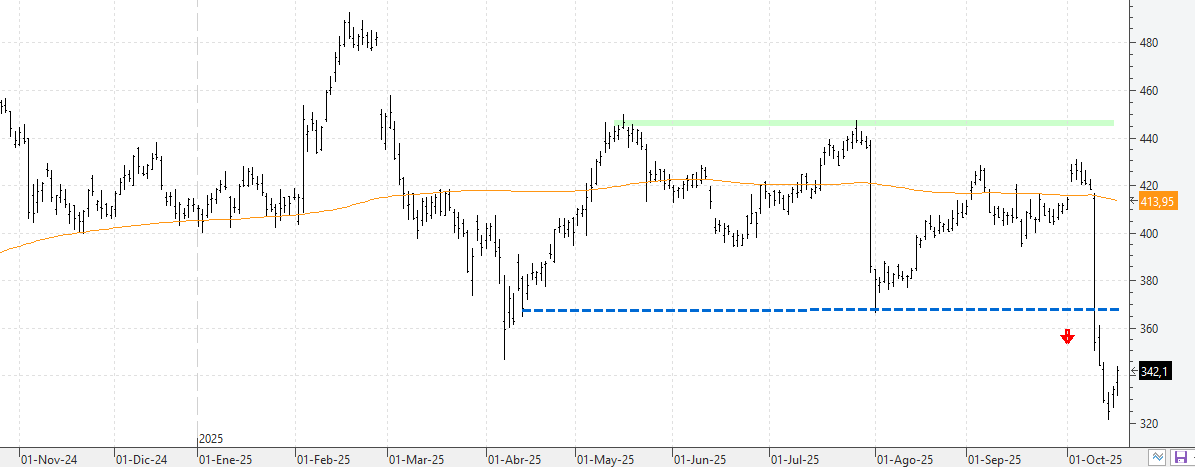The height and width of the screenshot is (468, 1195).
Task: Click the 320 price level label
Action: tap(1147, 424)
